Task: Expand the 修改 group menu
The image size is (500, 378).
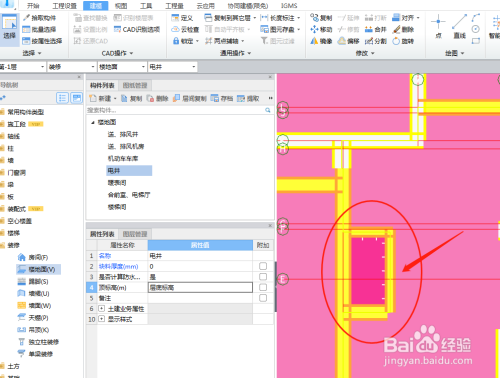Action: 365,53
